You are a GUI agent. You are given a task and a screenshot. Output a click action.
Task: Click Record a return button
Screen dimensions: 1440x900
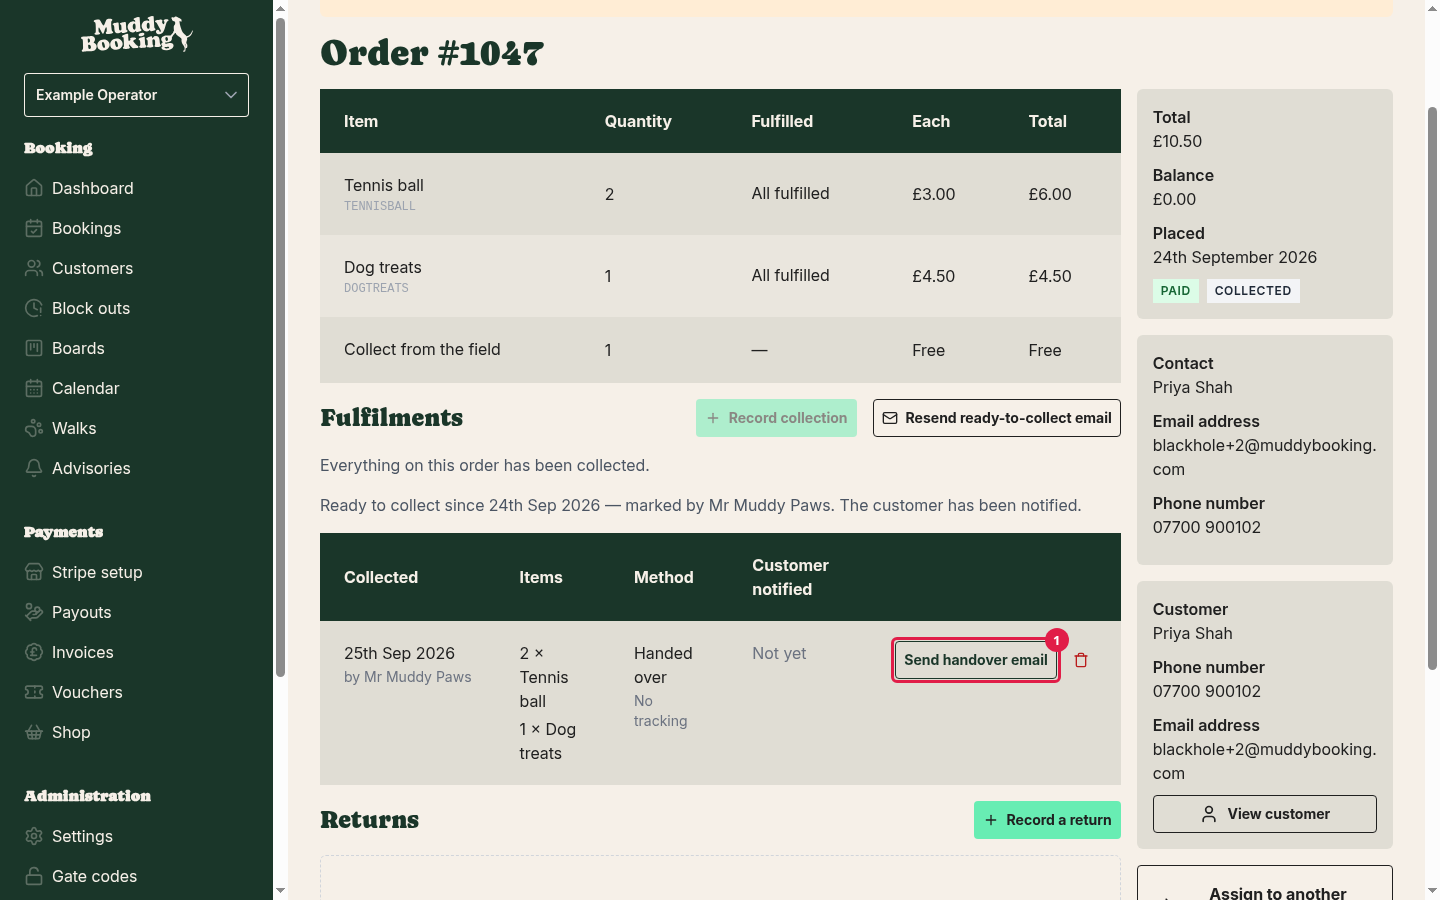click(1047, 820)
